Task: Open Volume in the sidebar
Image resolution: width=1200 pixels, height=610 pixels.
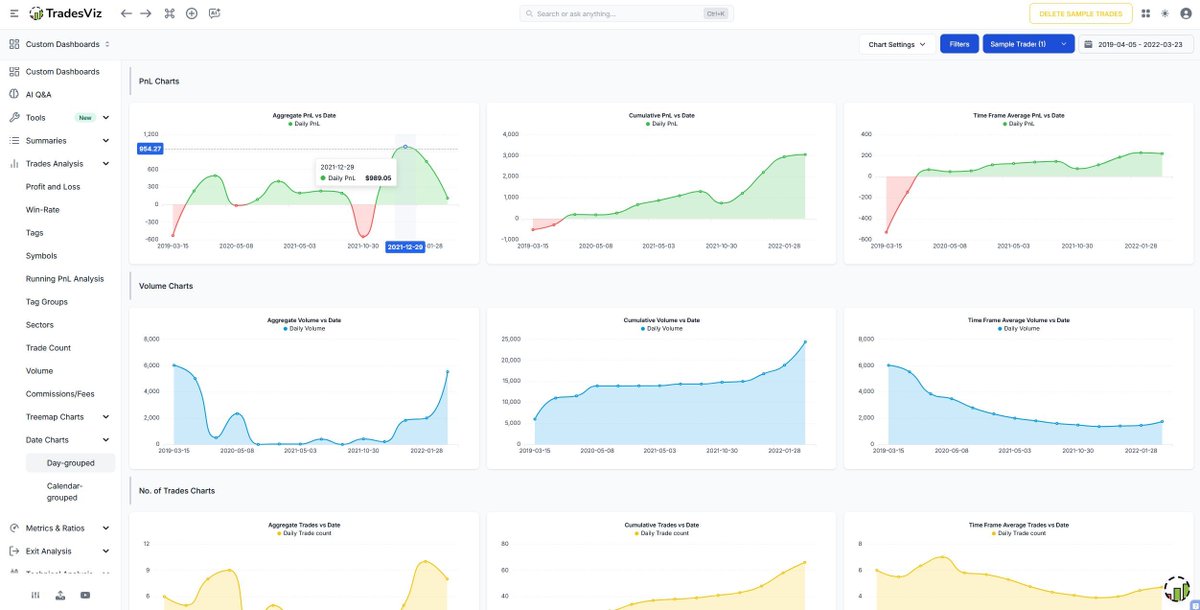Action: 40,371
